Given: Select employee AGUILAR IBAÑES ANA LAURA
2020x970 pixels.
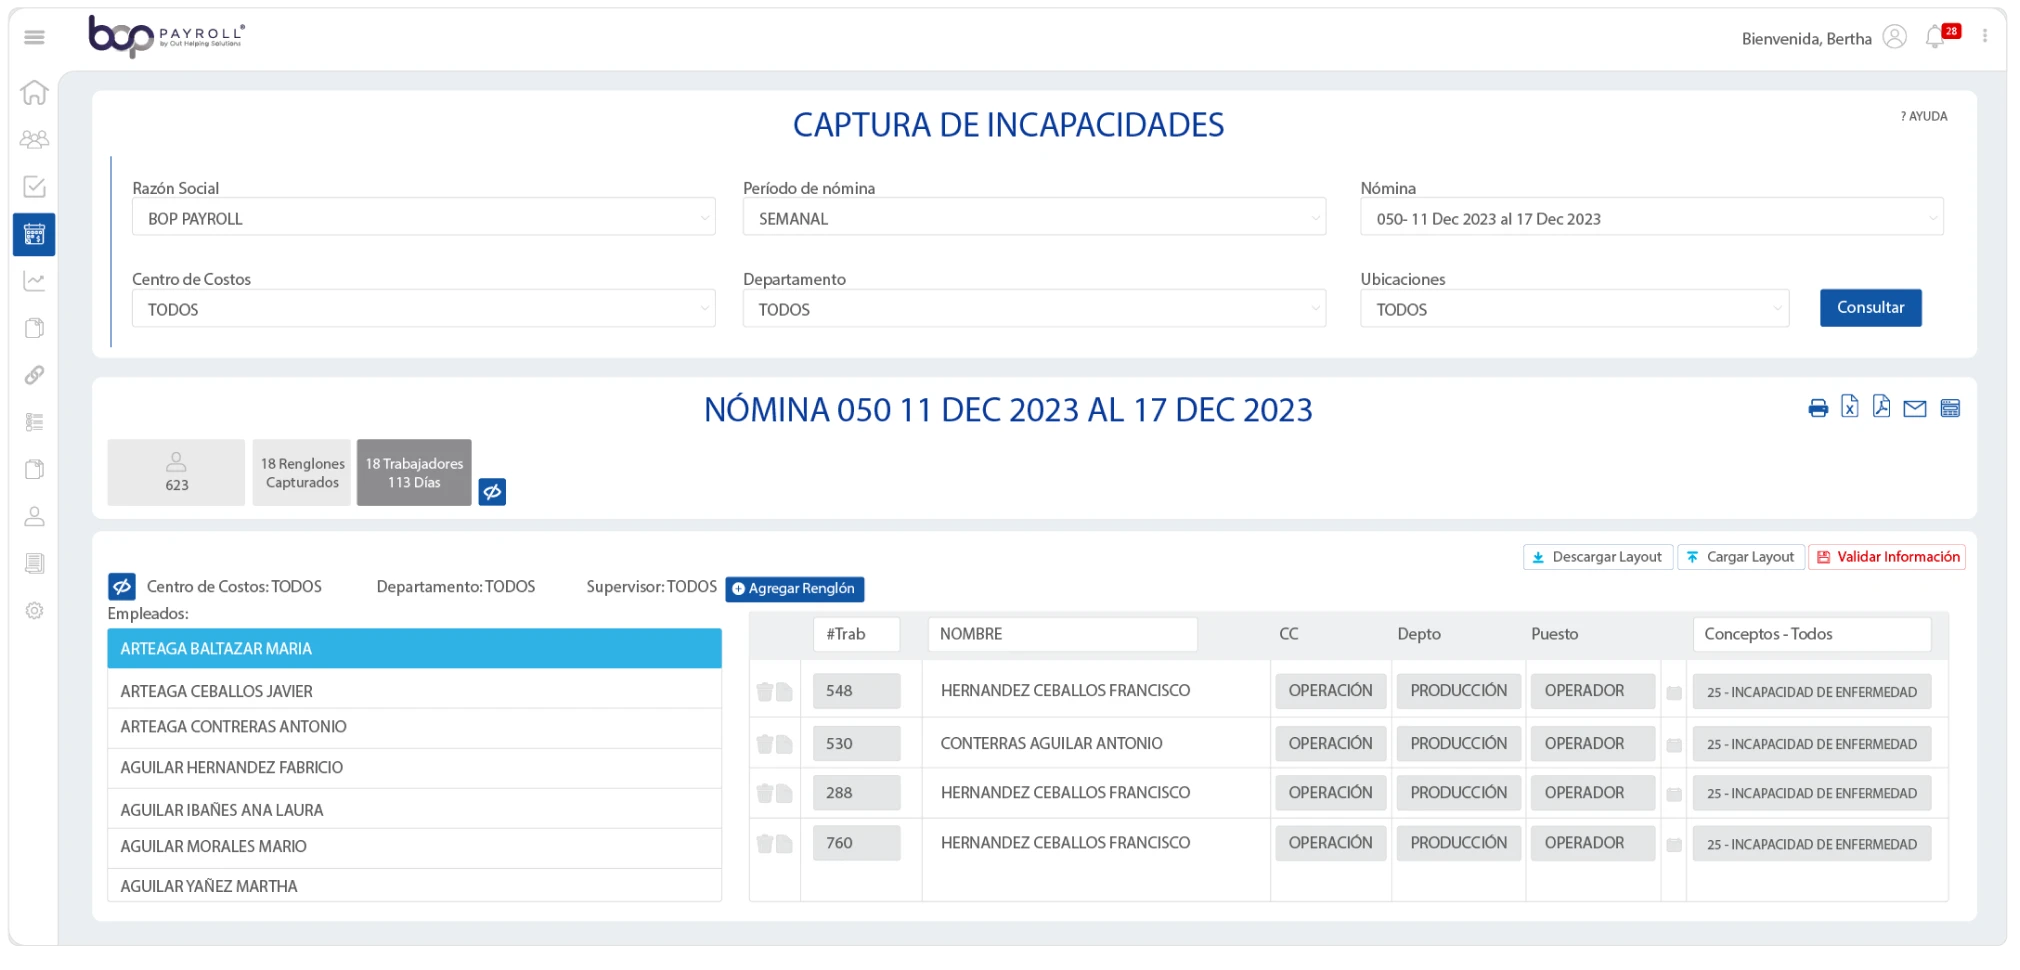Looking at the screenshot, I should click(414, 810).
